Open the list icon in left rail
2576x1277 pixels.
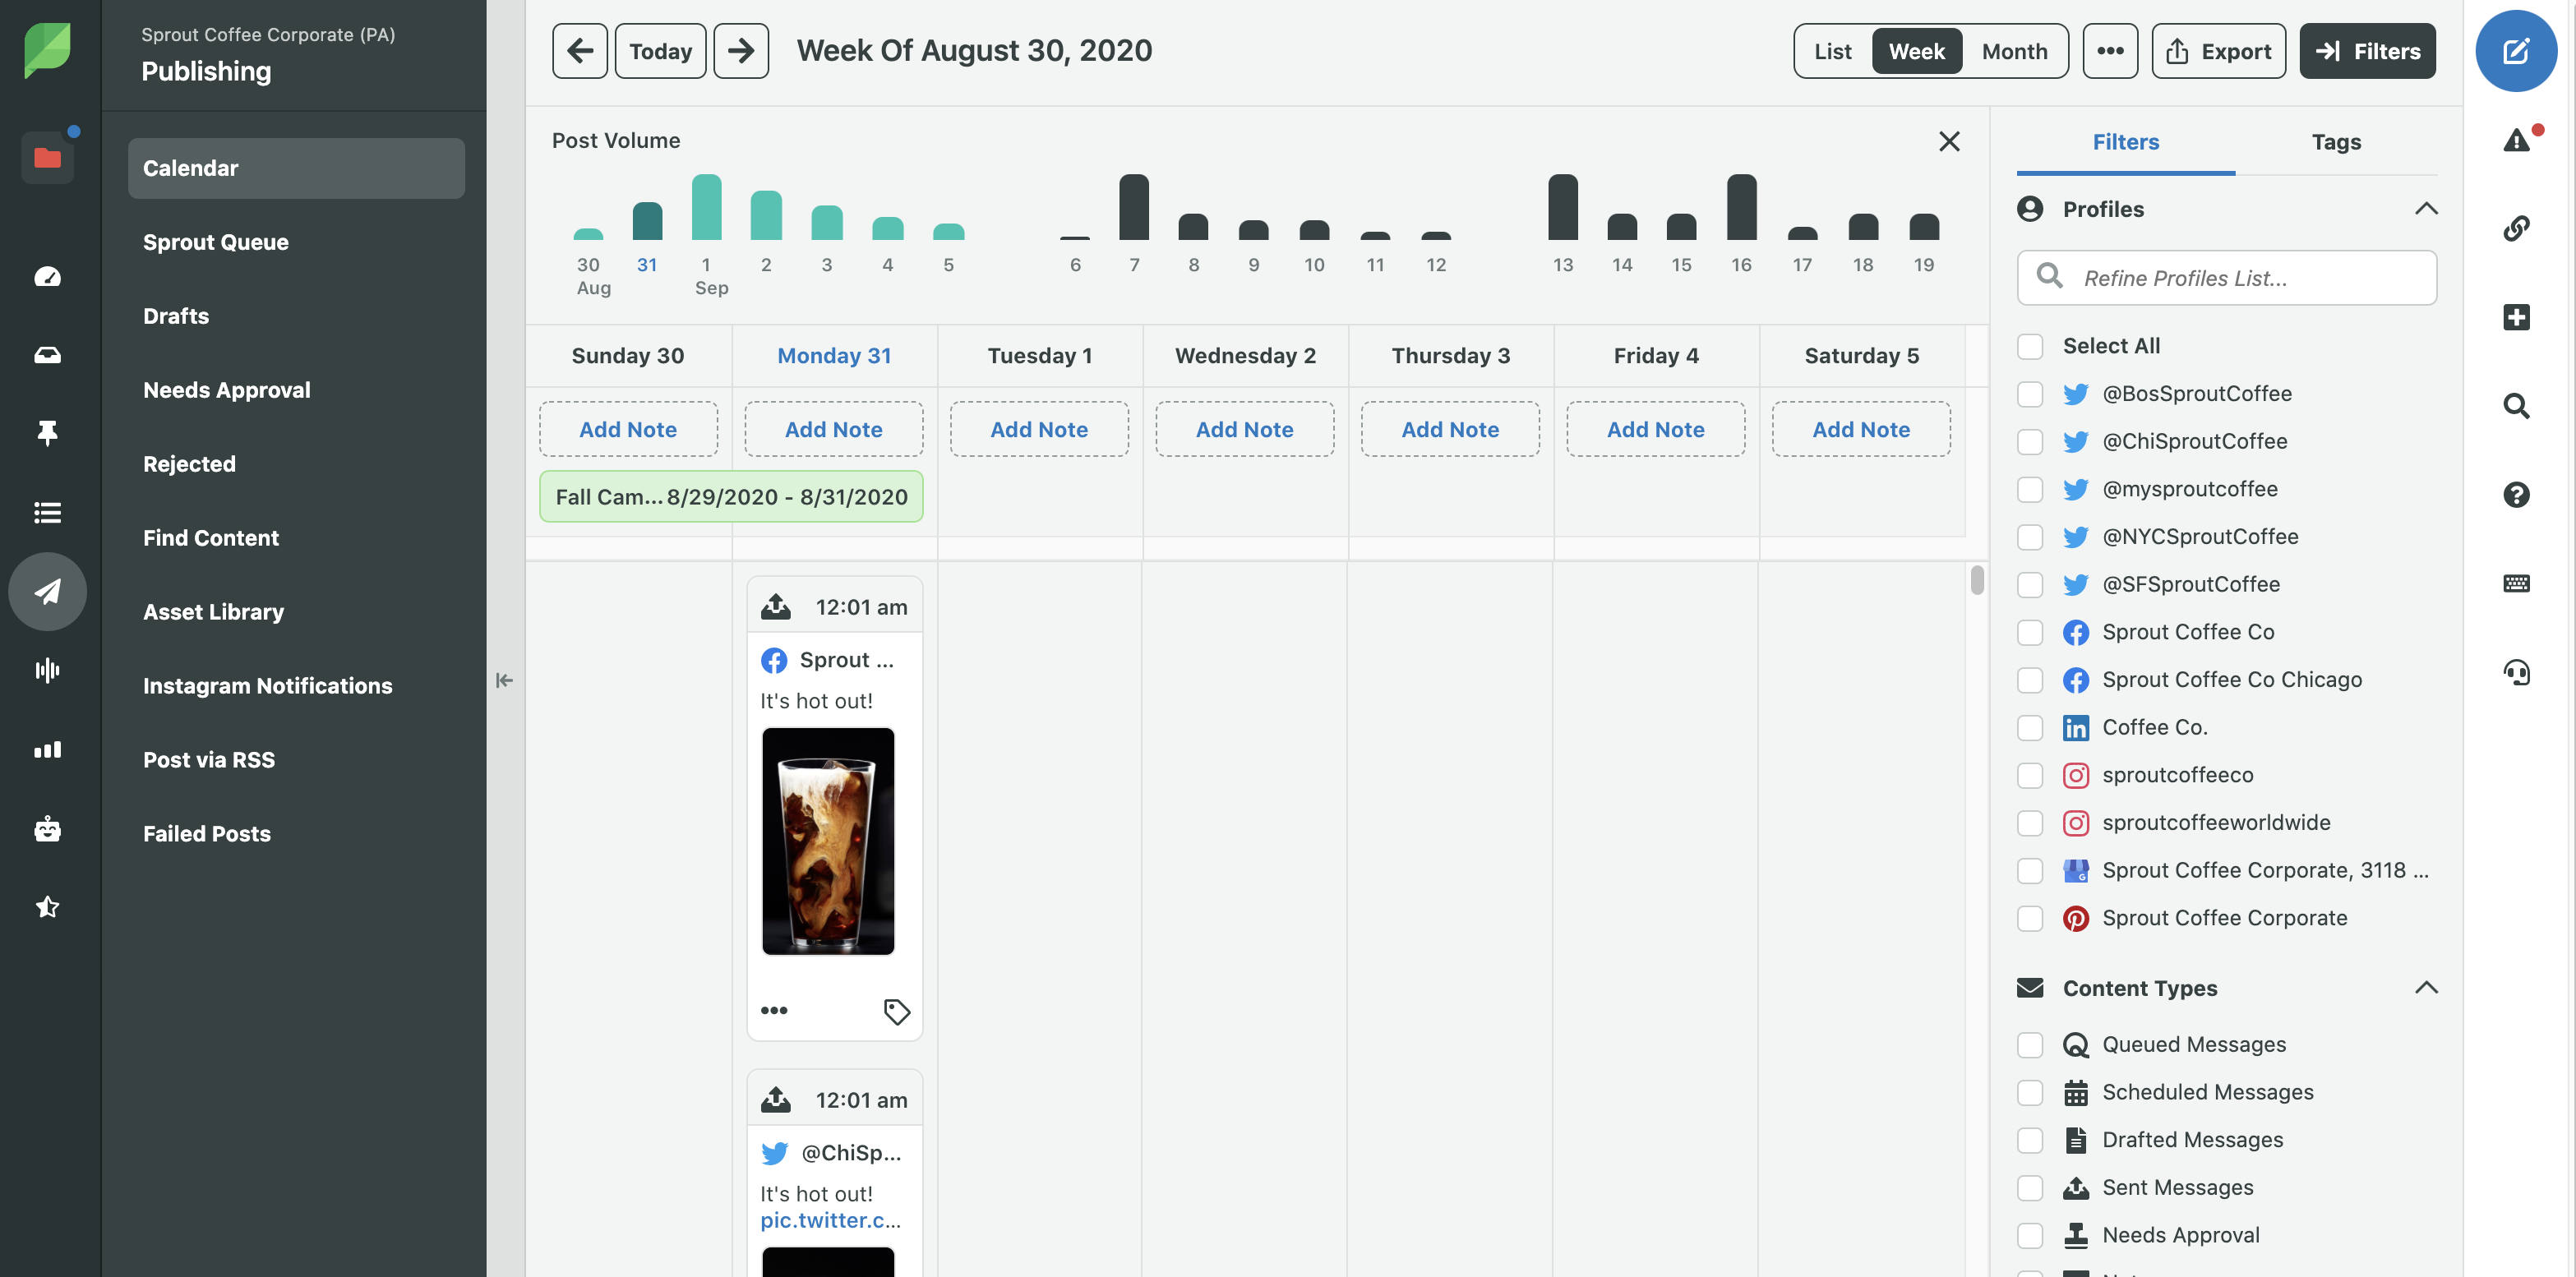[x=47, y=512]
